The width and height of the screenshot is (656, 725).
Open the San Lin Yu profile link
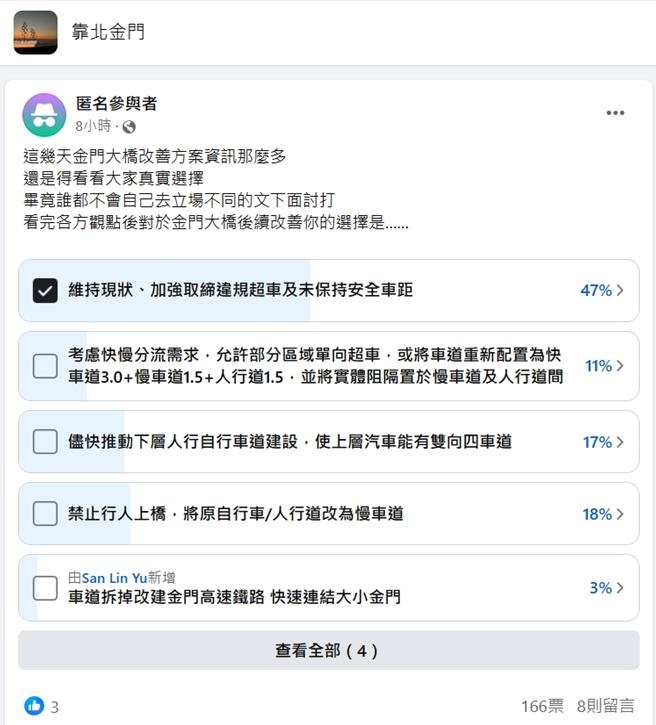[x=114, y=577]
